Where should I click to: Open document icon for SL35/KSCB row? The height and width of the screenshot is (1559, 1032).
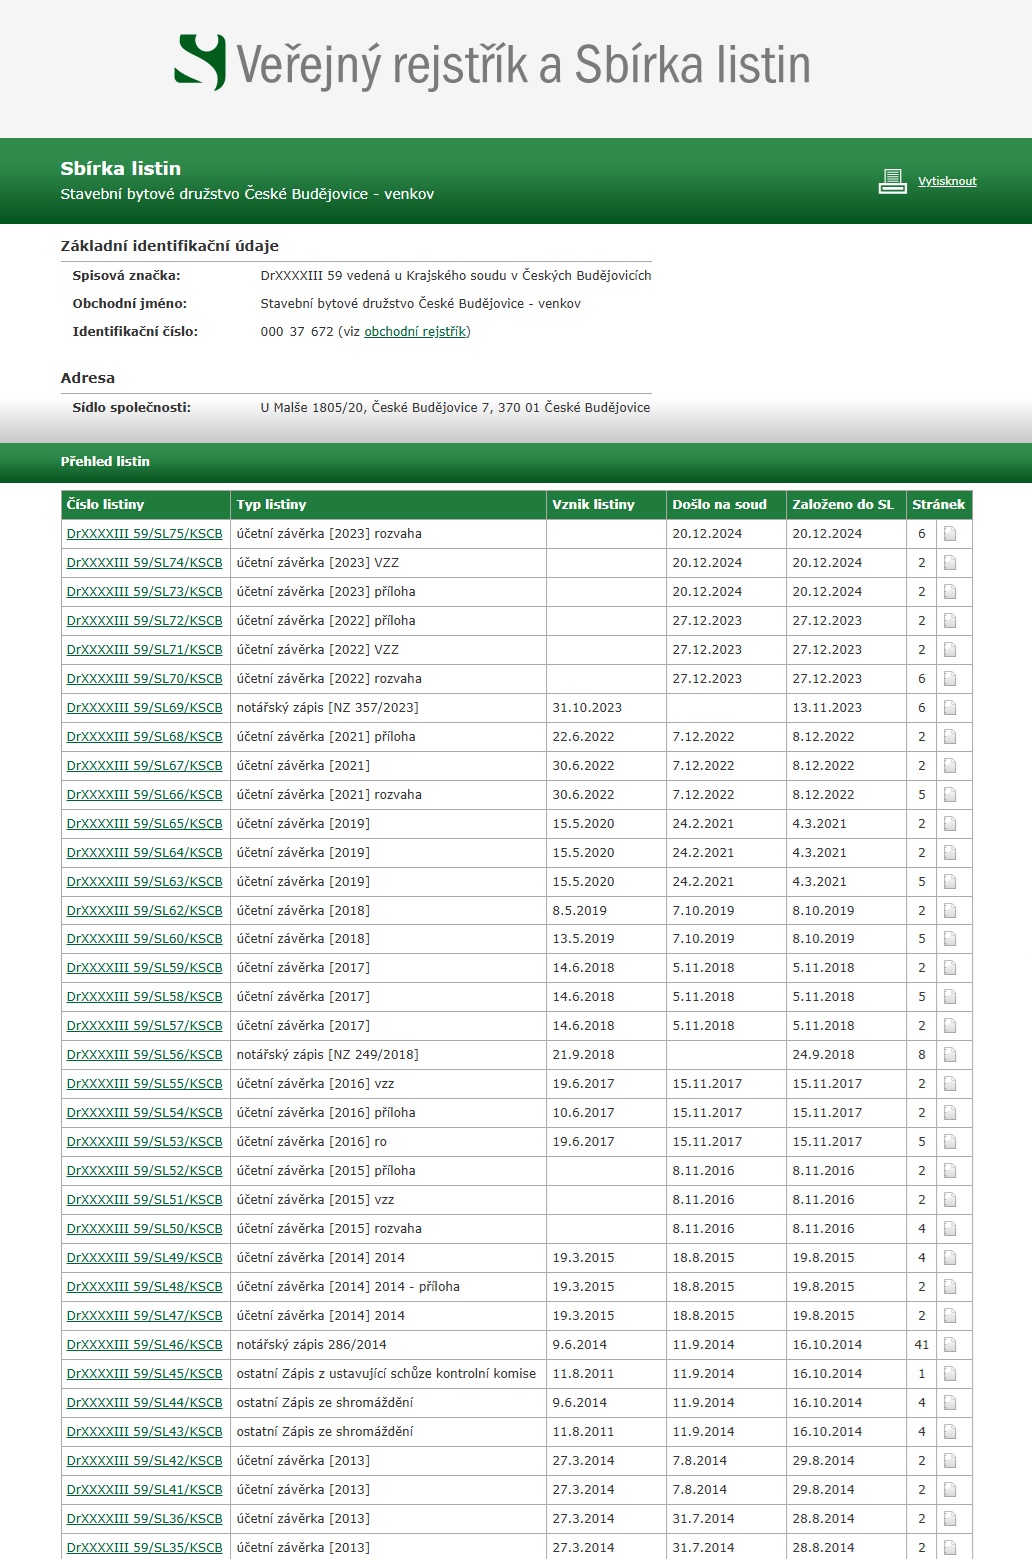click(950, 1547)
